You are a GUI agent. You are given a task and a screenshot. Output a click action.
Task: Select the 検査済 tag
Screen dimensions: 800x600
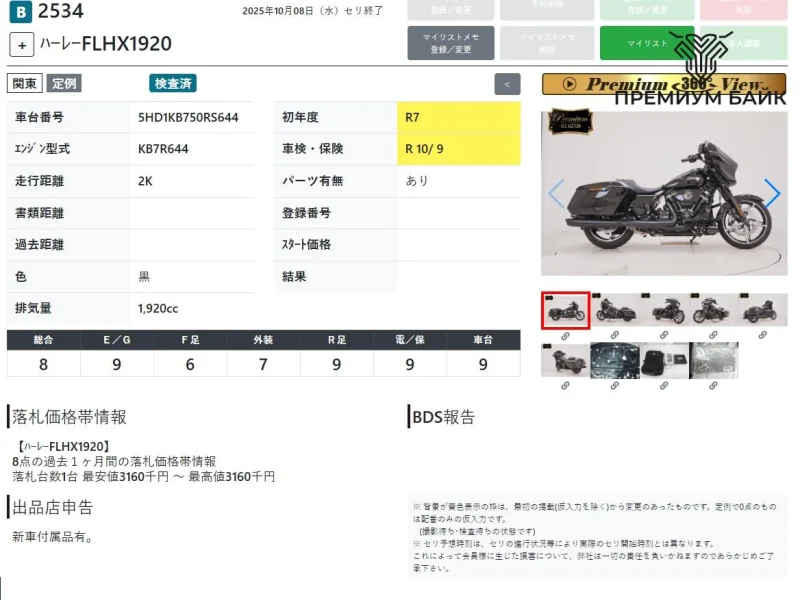(x=173, y=84)
